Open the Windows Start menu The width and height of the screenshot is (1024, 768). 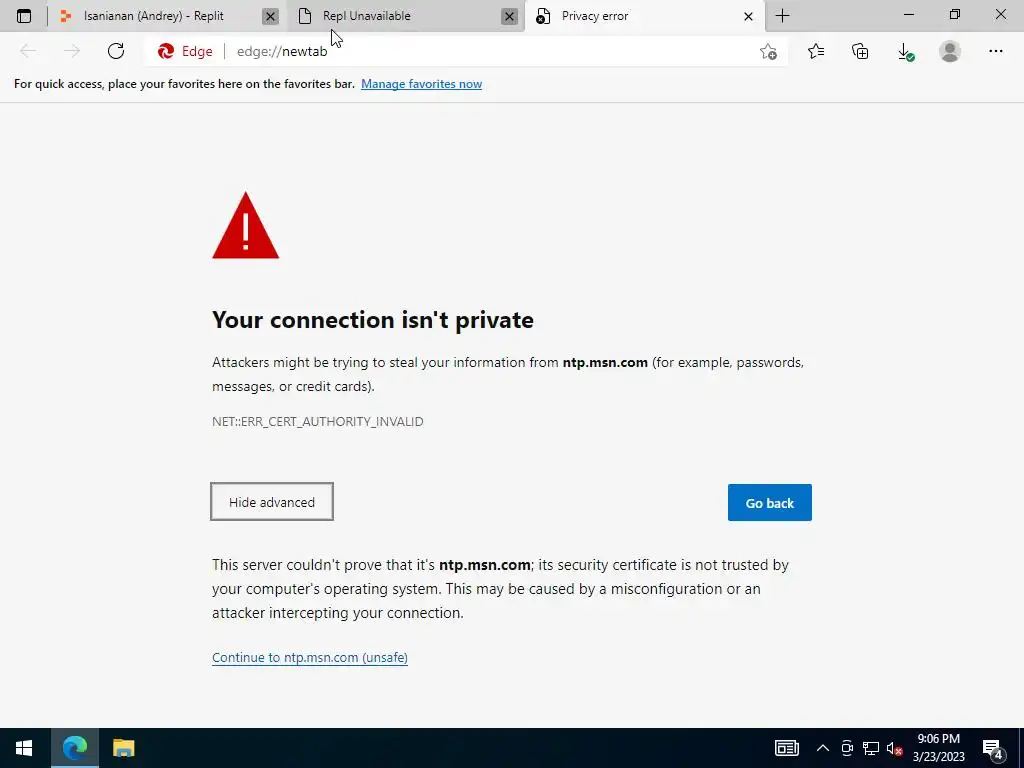point(24,748)
